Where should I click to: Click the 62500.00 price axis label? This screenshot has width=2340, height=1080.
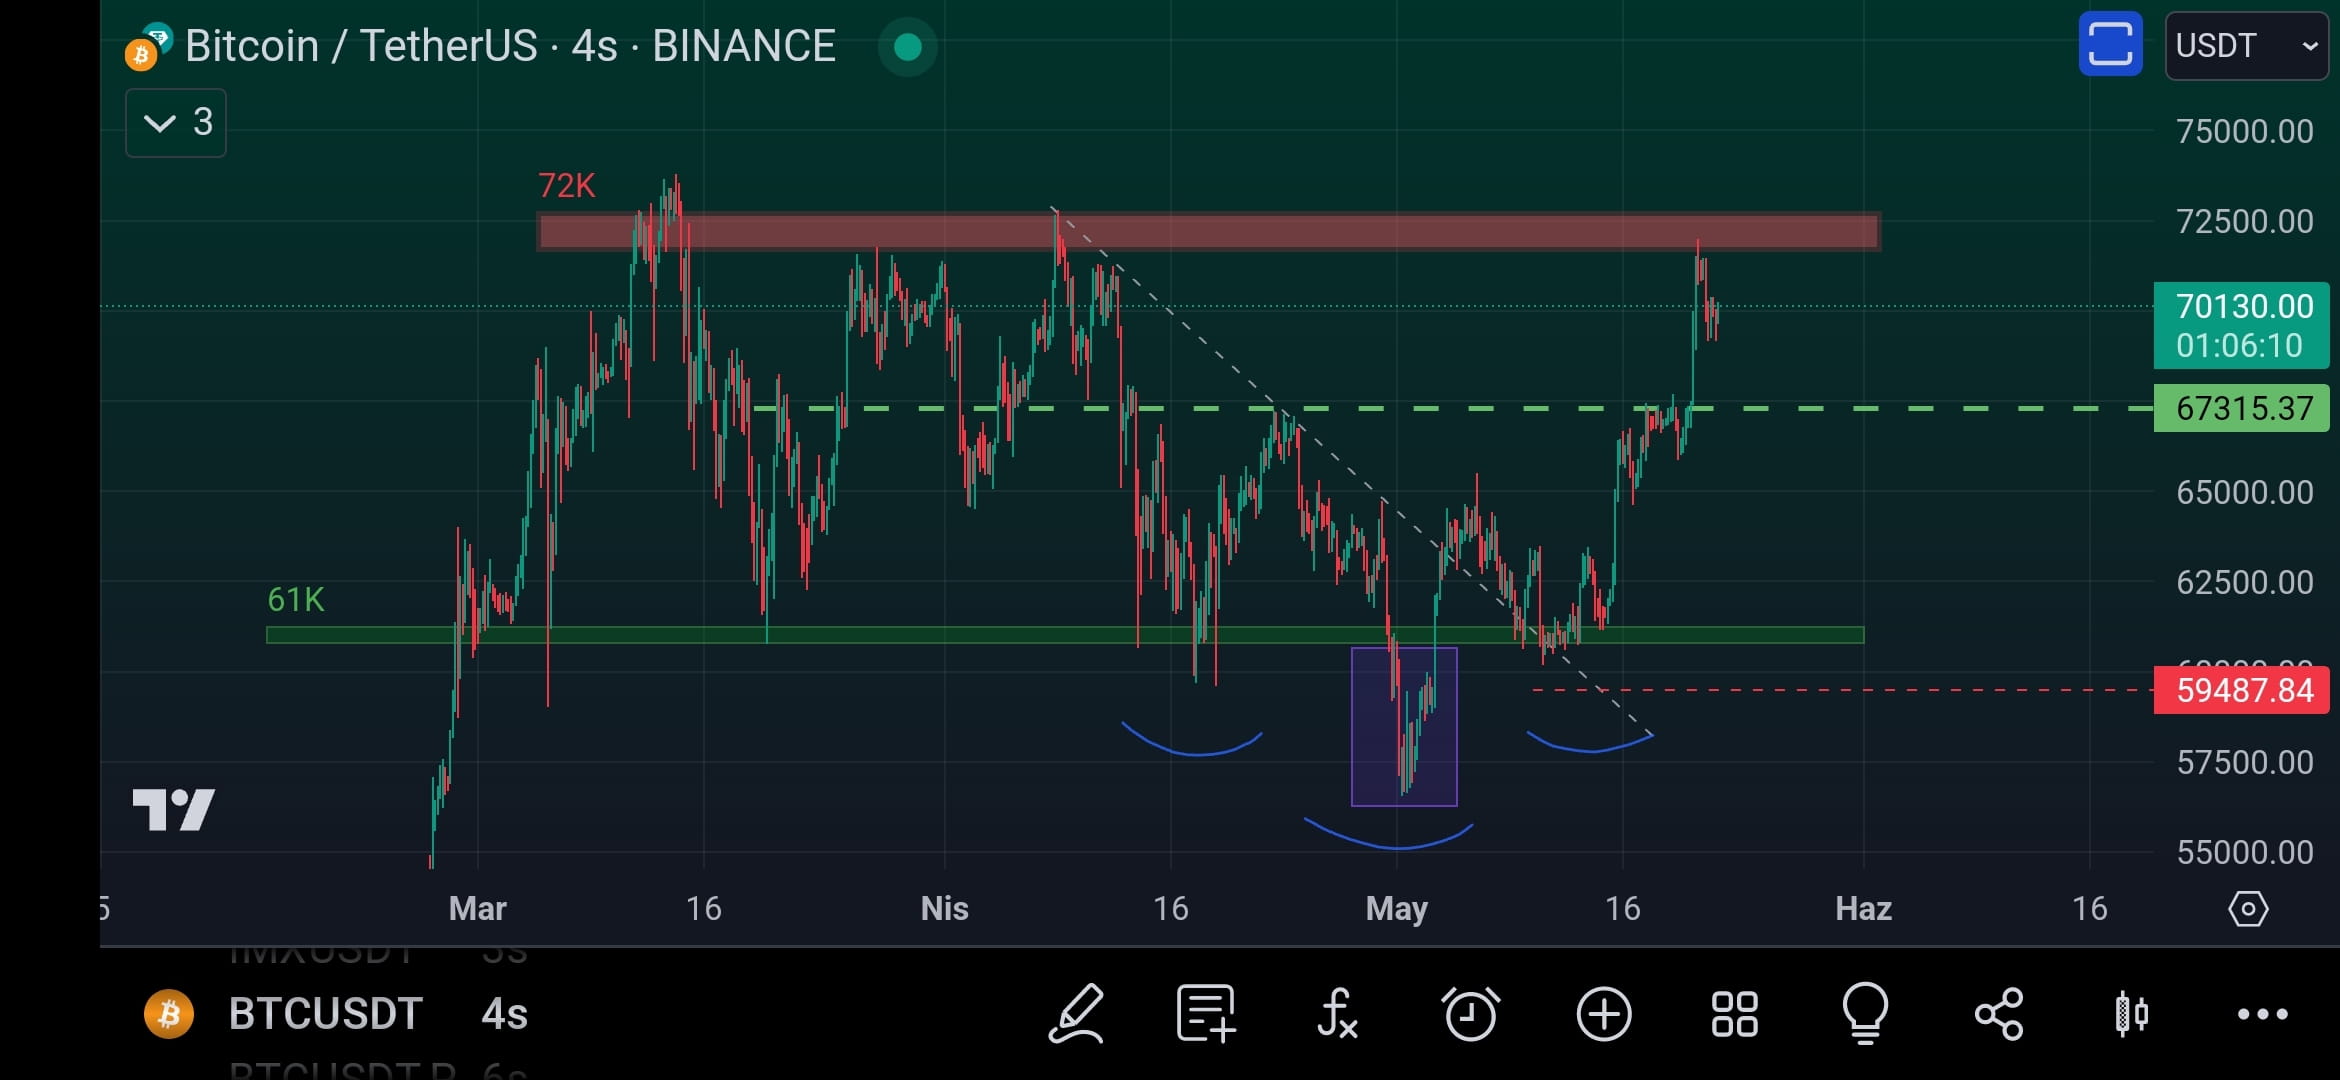[x=2244, y=583]
